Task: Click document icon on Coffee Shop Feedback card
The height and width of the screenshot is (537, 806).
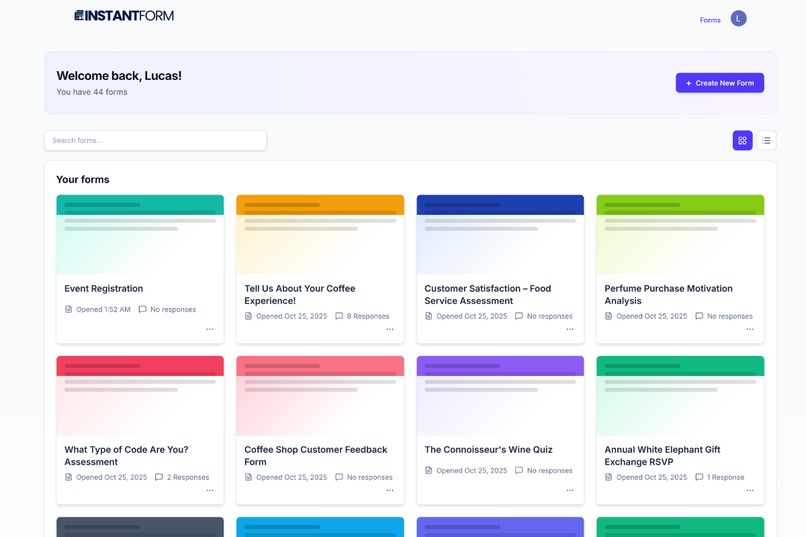Action: [248, 477]
